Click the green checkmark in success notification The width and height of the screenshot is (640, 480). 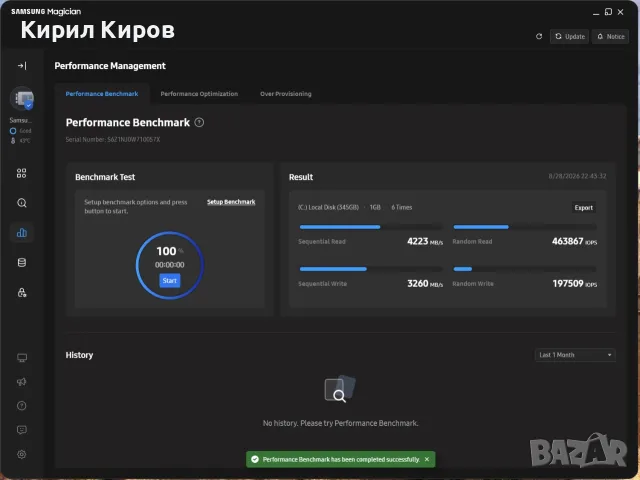click(255, 459)
